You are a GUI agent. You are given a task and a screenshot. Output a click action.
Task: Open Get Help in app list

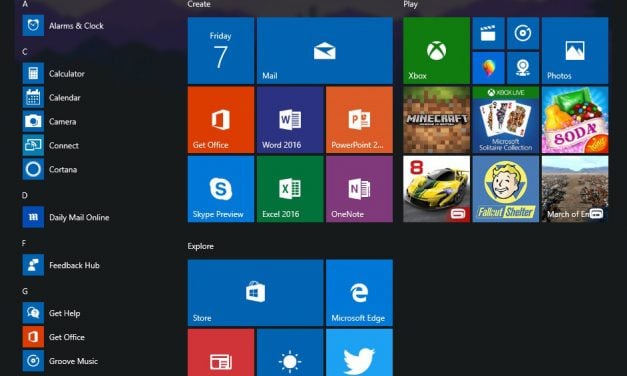pos(52,313)
